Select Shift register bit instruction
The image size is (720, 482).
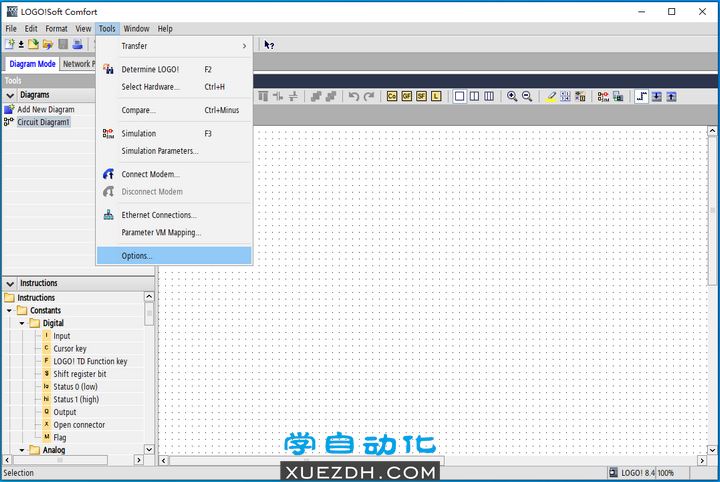pyautogui.click(x=79, y=374)
